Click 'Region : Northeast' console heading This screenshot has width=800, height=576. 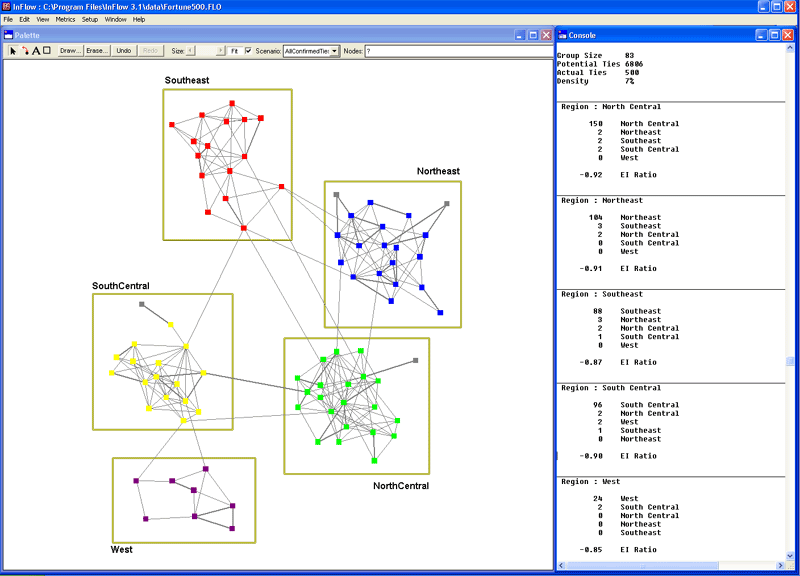pyautogui.click(x=602, y=201)
